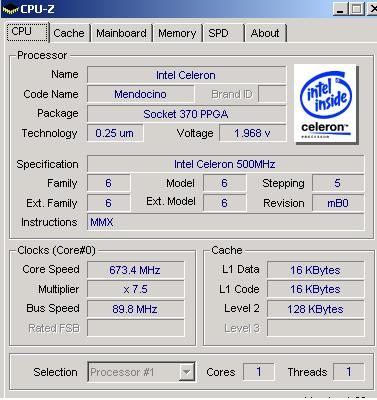Minimize the CPU-Z window
Viewport: 377px width, 400px height.
pos(340,9)
